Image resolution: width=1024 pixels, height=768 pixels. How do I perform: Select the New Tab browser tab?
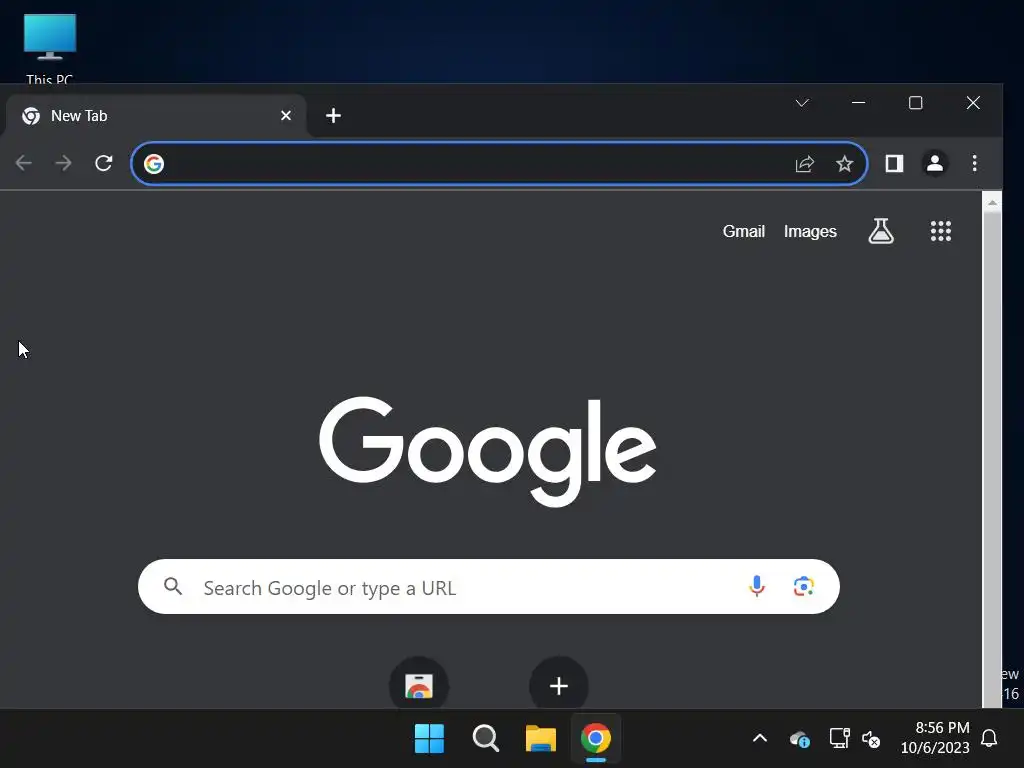(154, 116)
